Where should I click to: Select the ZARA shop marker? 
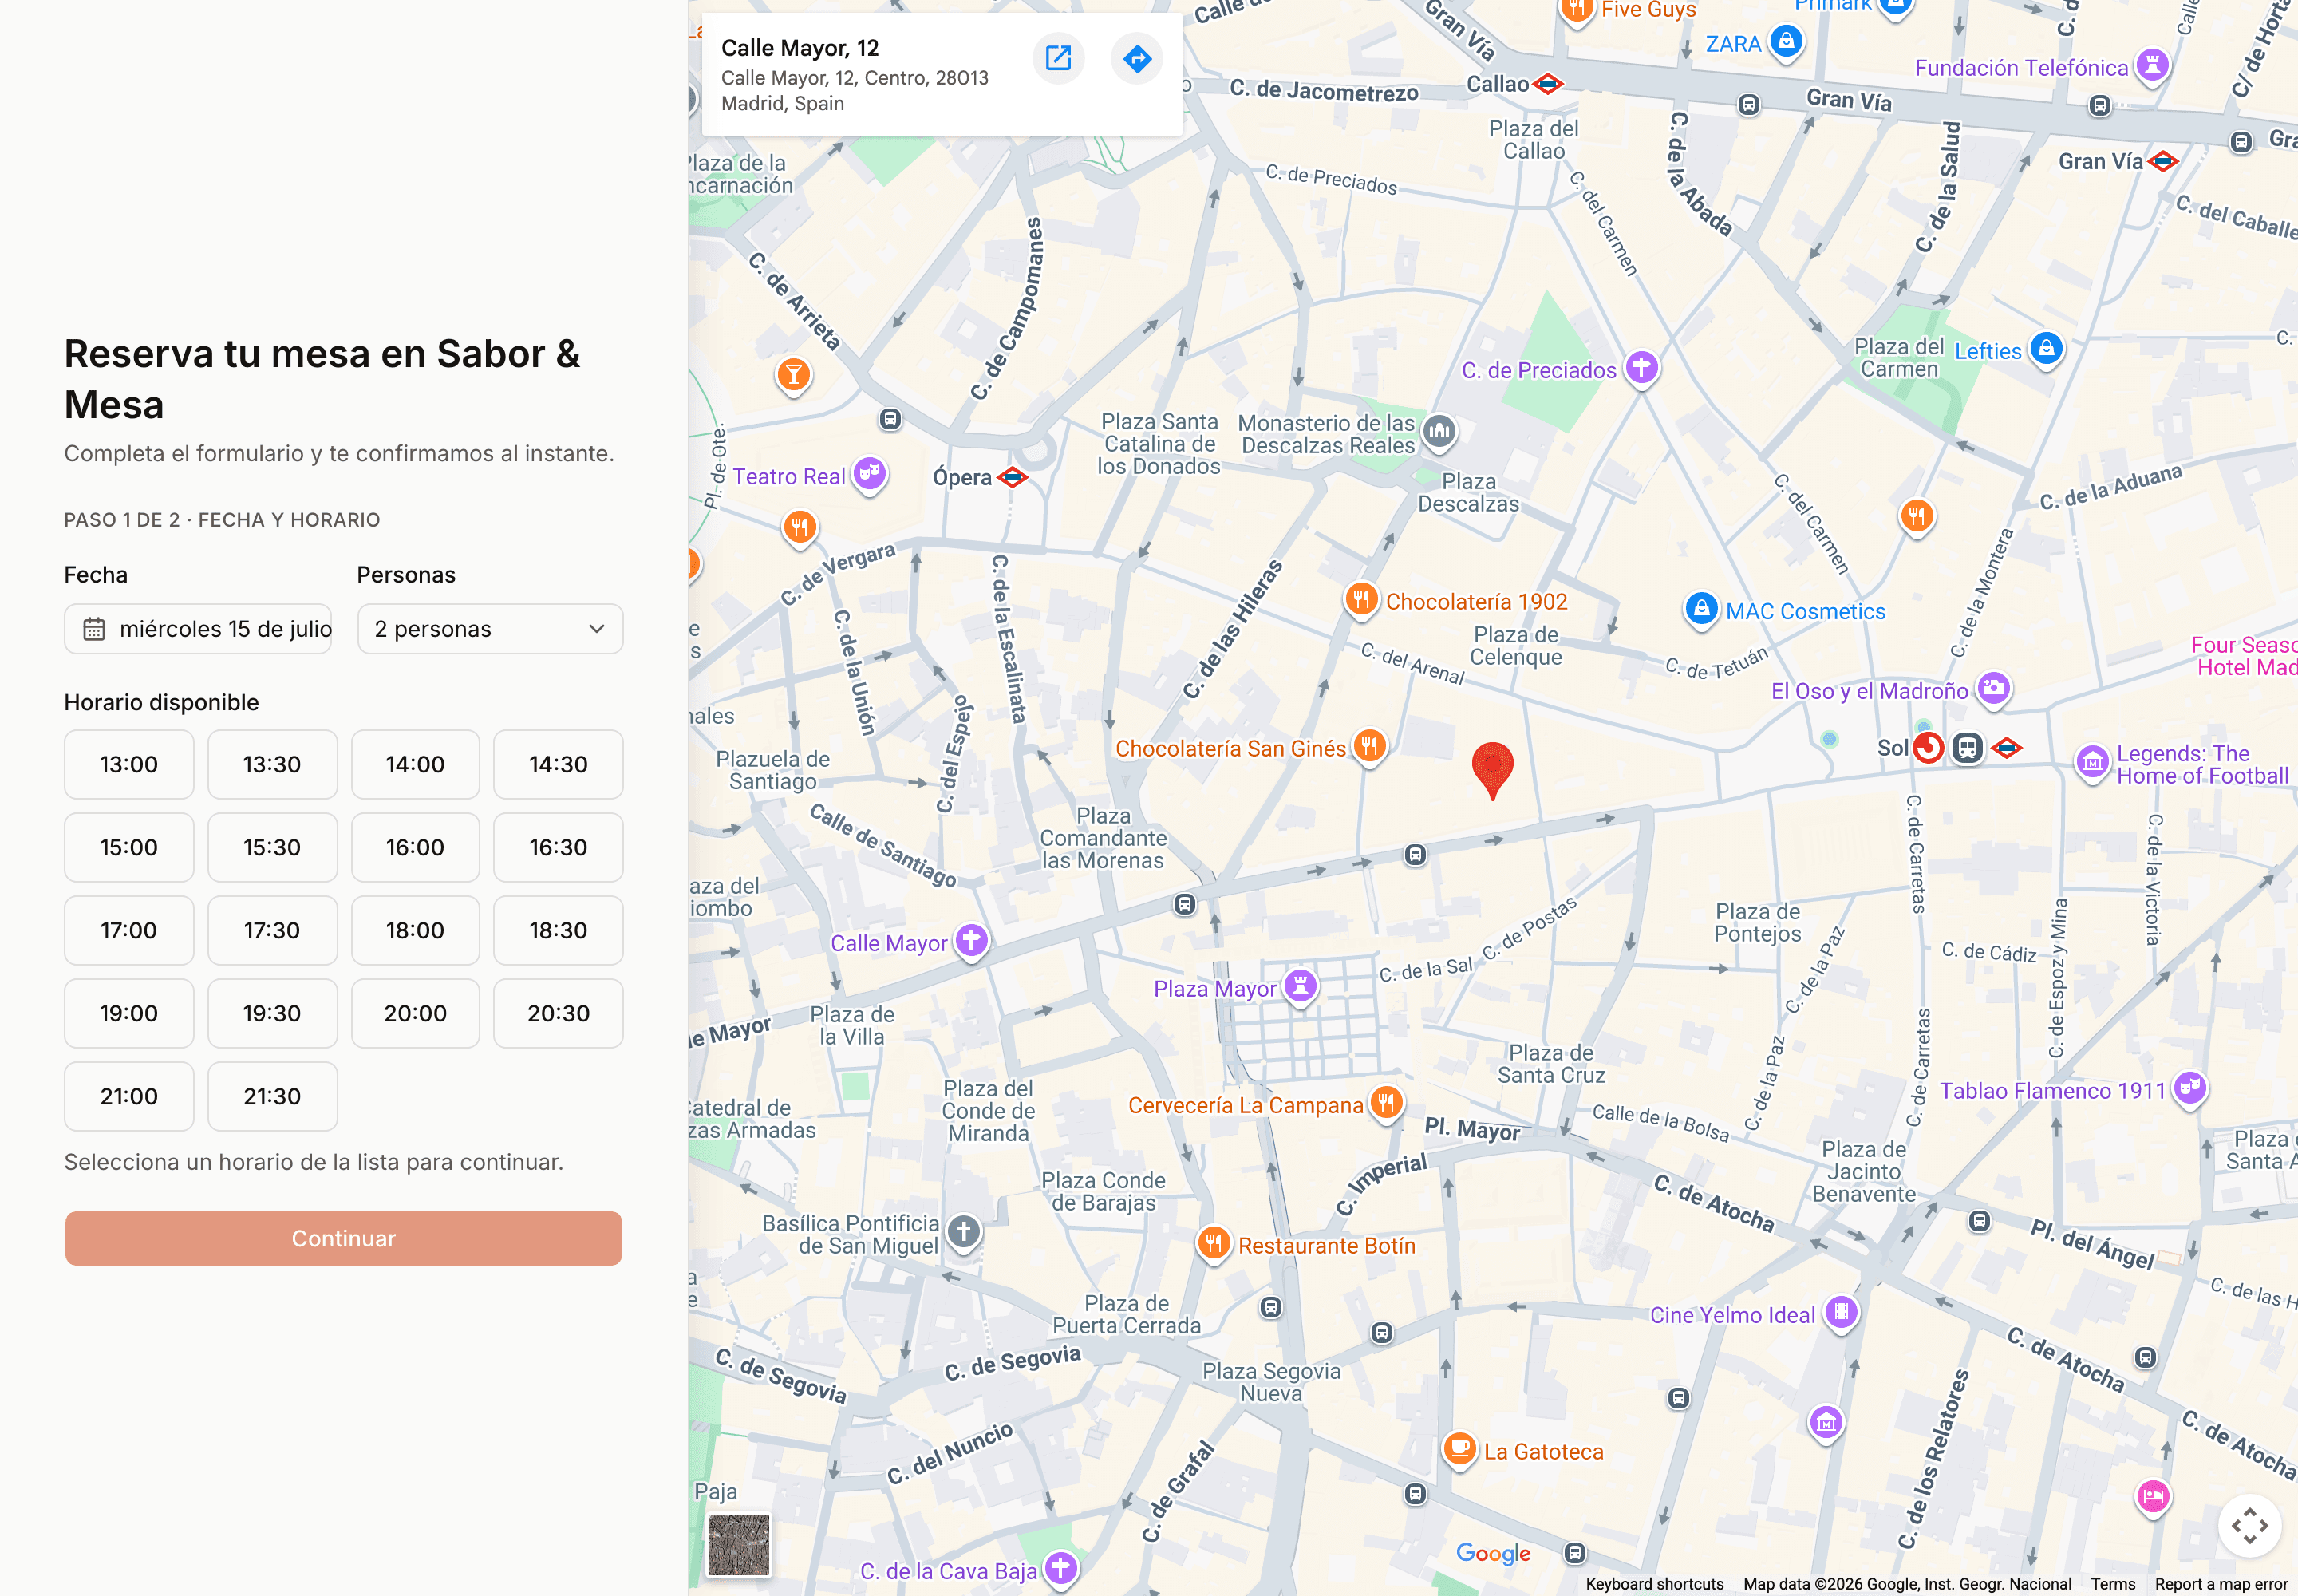click(x=1786, y=42)
